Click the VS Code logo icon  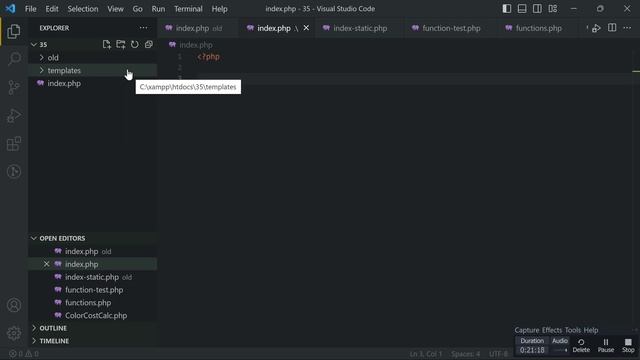(10, 9)
